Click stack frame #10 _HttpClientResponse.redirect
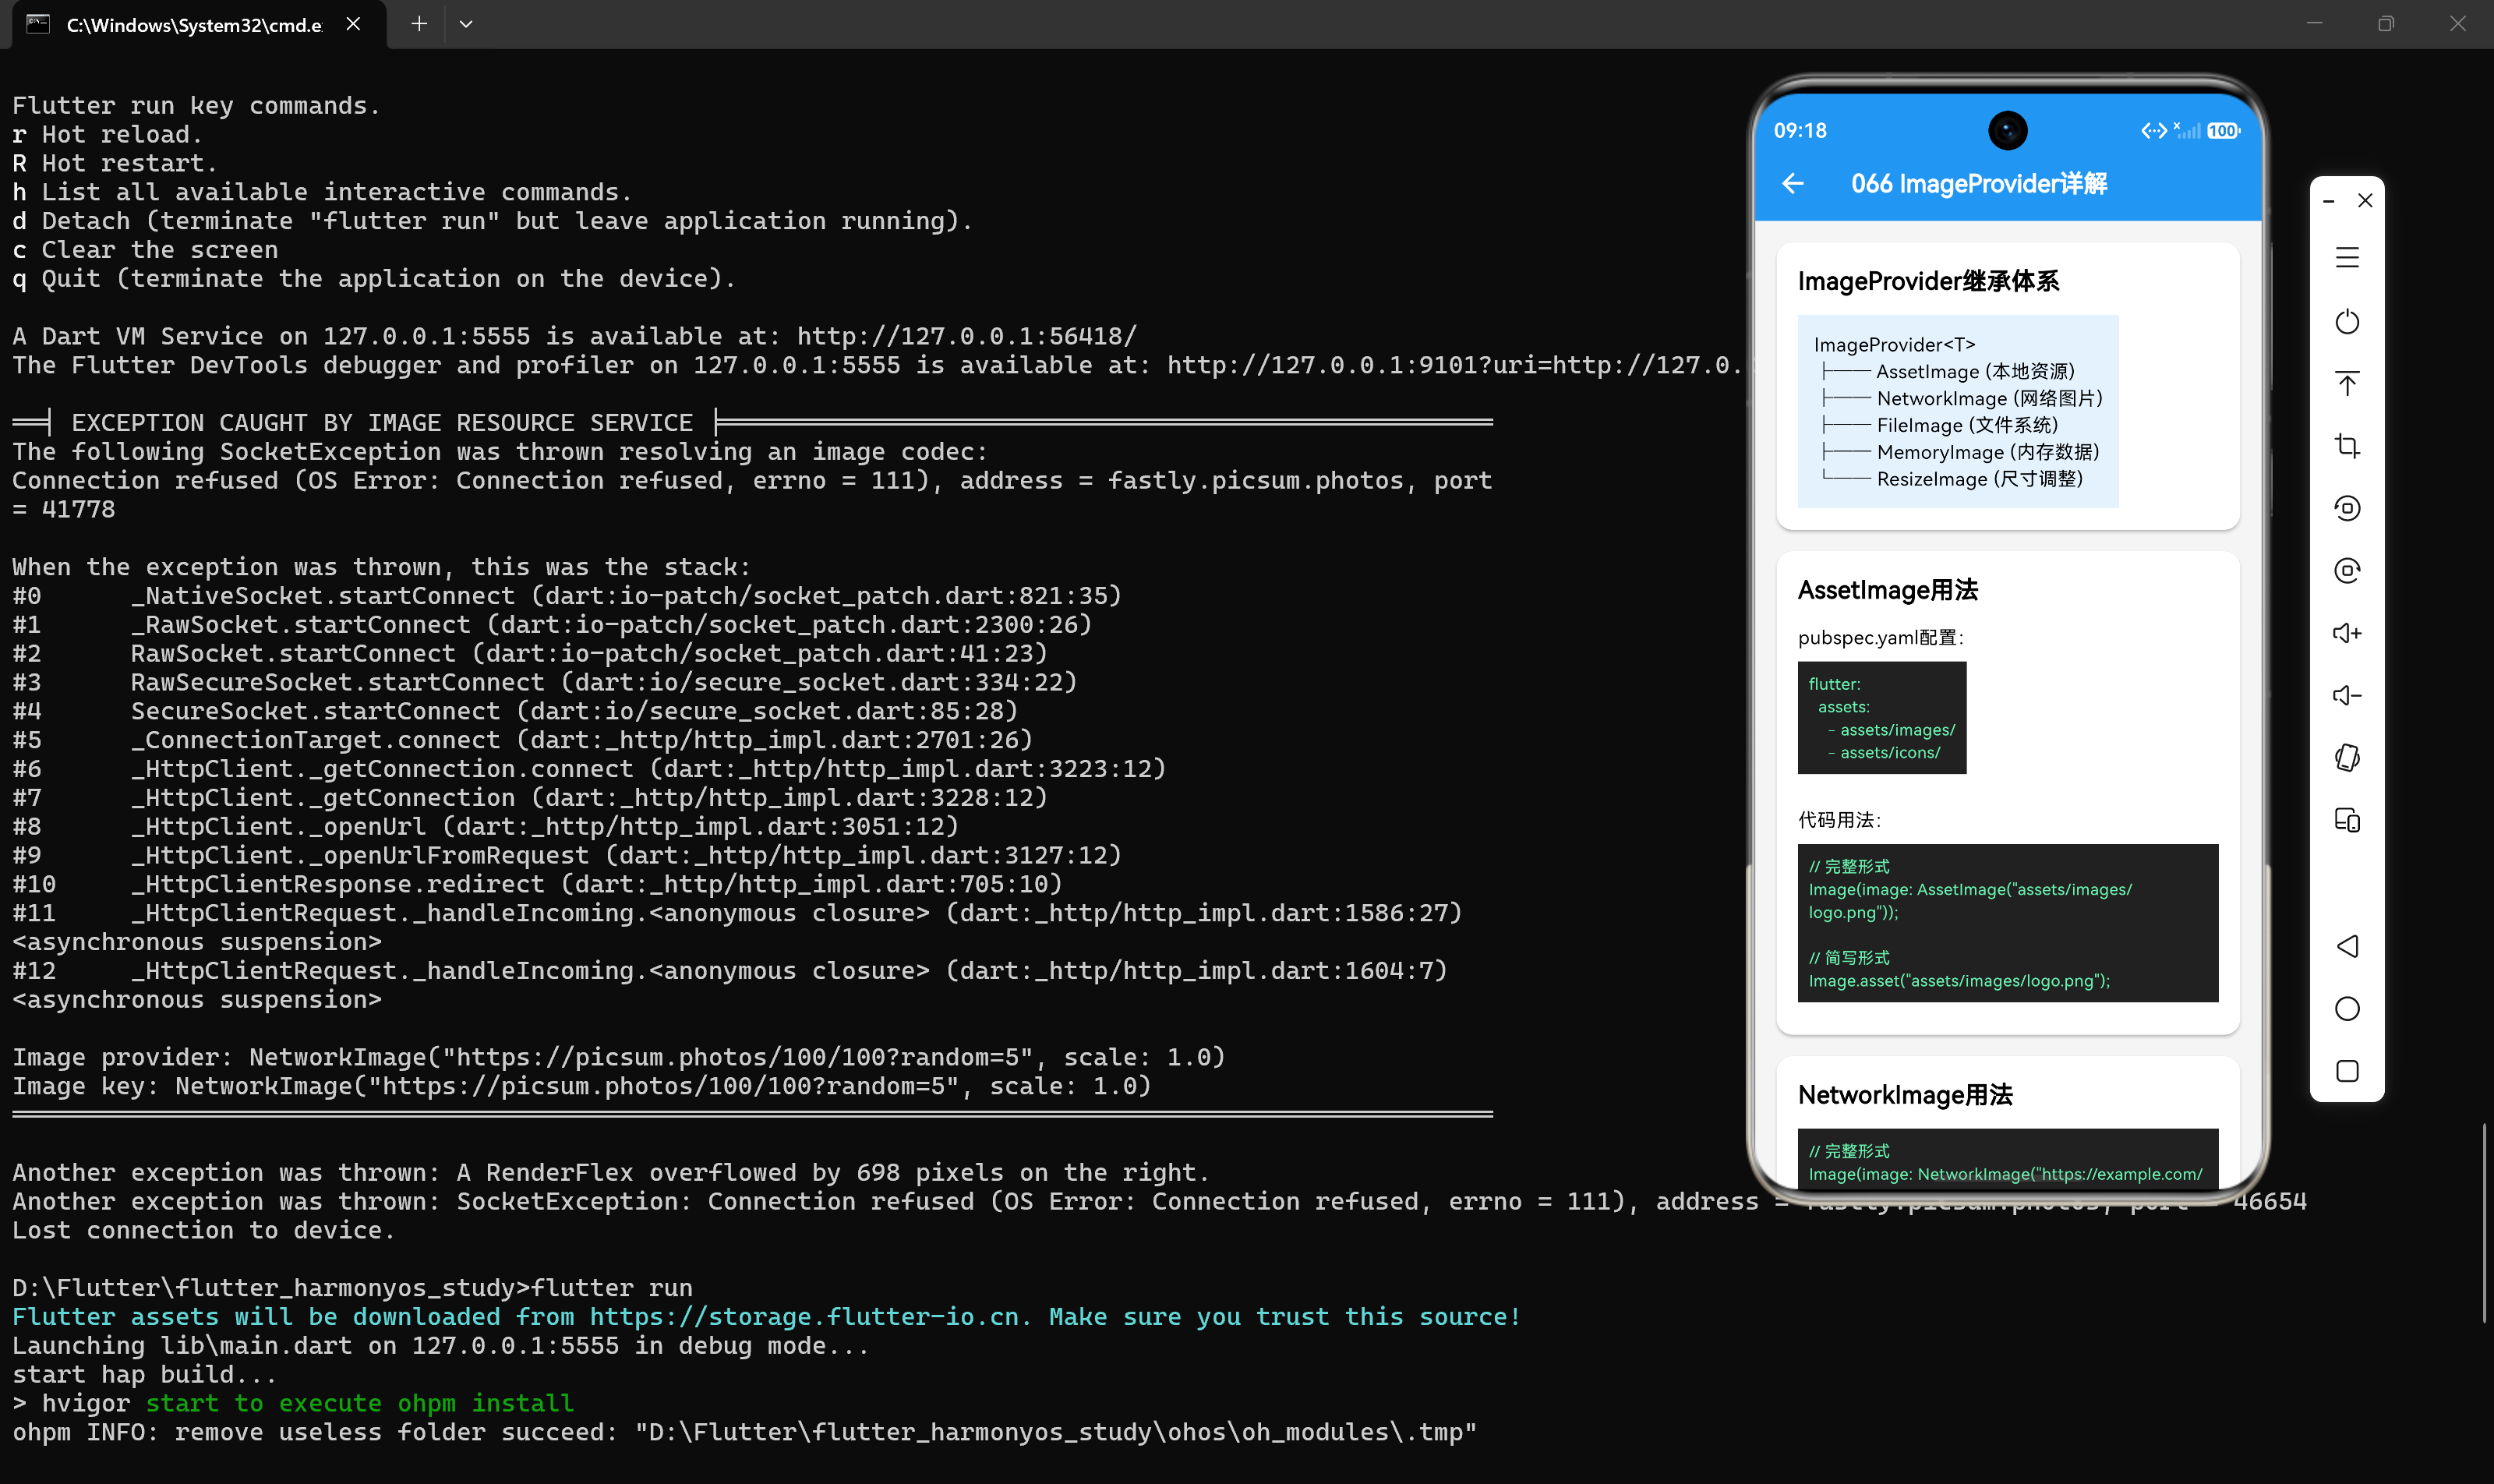Image resolution: width=2494 pixels, height=1484 pixels. [x=537, y=885]
